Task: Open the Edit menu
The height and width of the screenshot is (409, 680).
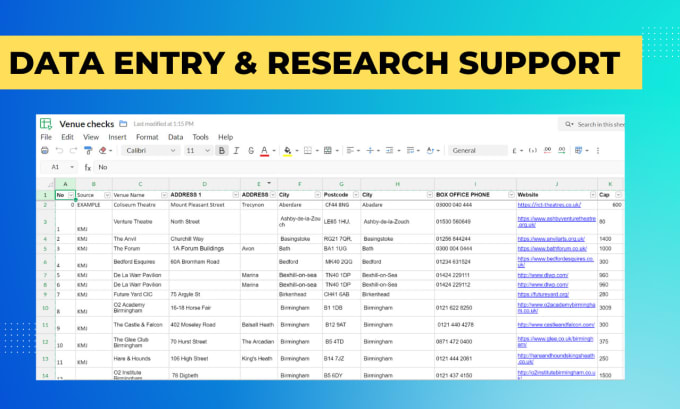Action: [67, 137]
